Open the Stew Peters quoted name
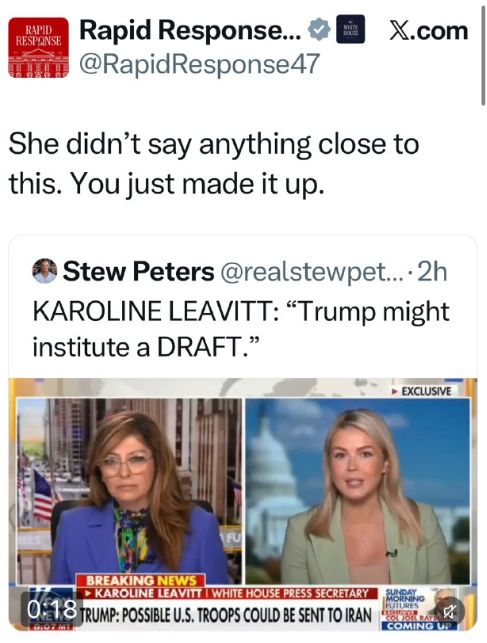Viewport: 487px width, 643px height. (x=139, y=271)
